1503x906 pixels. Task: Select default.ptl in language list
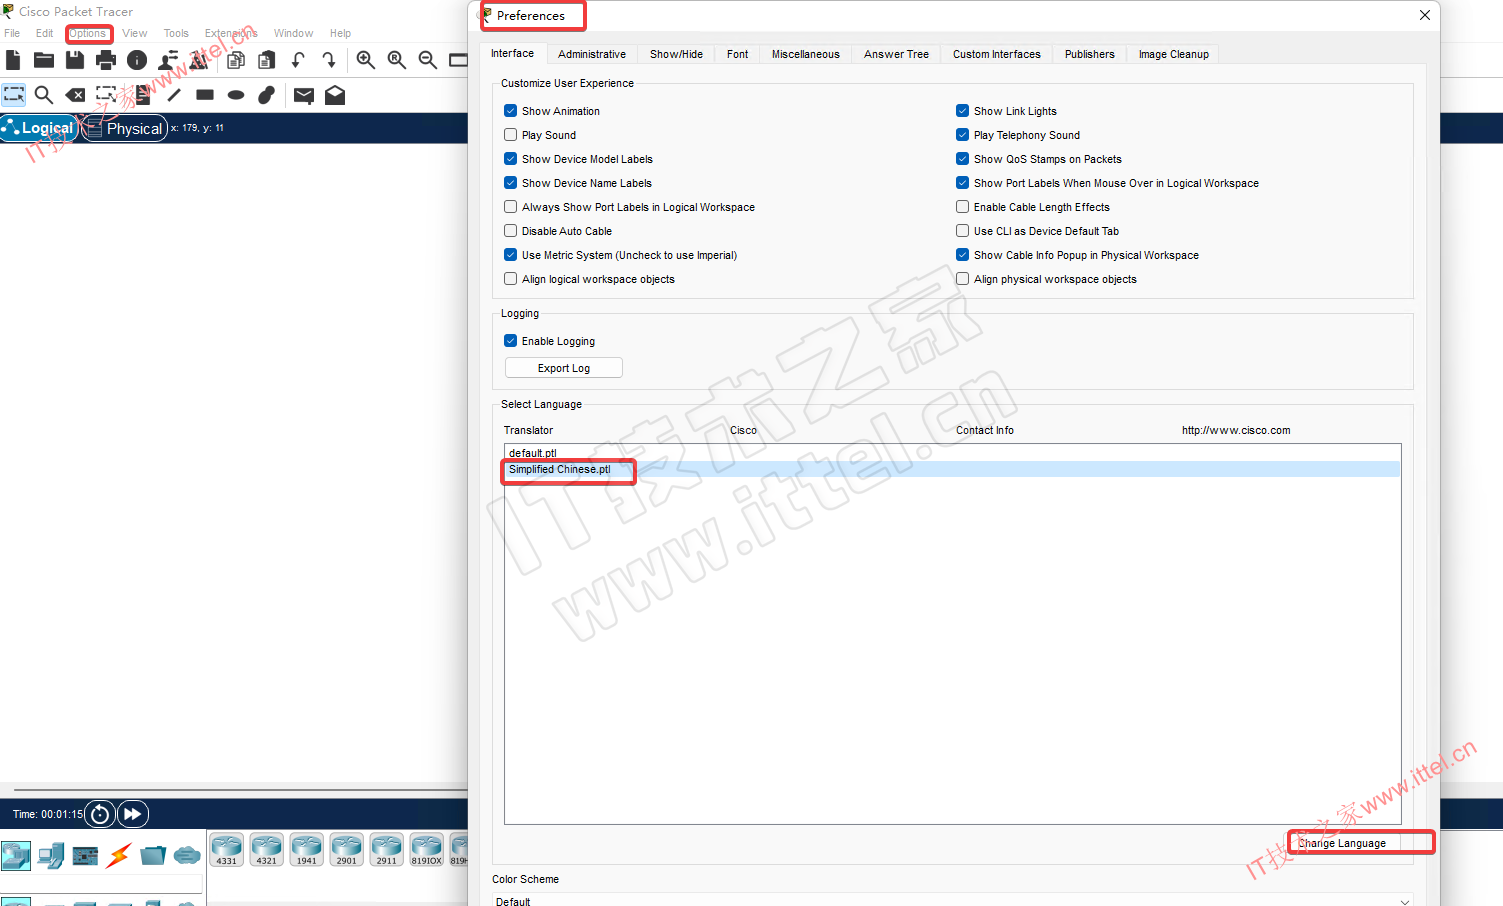tap(952, 453)
